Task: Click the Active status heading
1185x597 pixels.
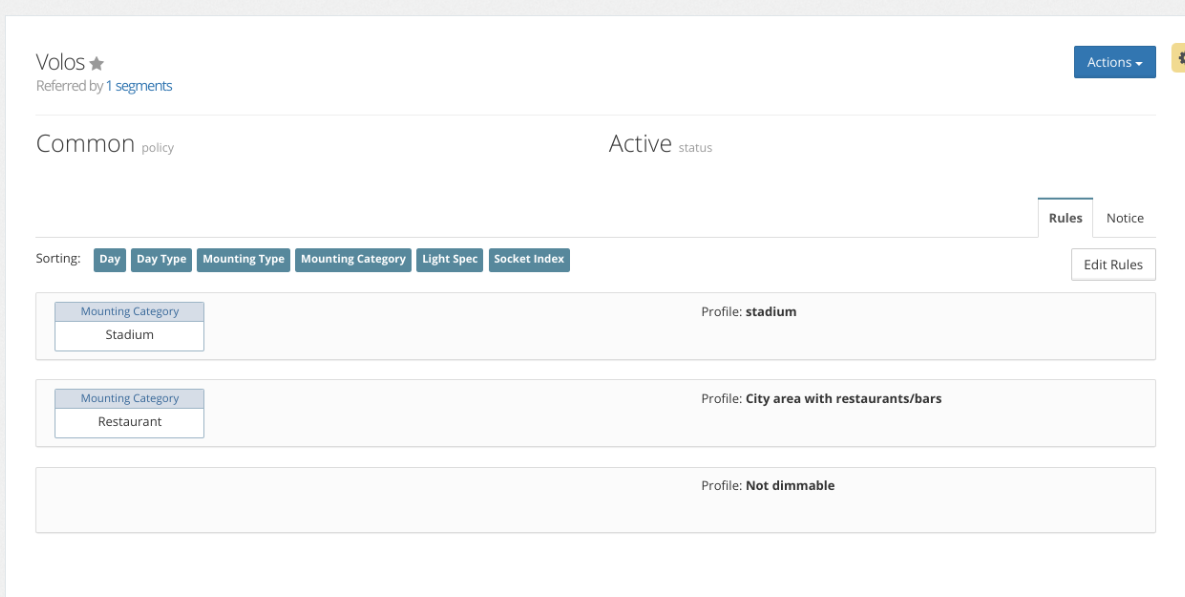Action: 640,144
